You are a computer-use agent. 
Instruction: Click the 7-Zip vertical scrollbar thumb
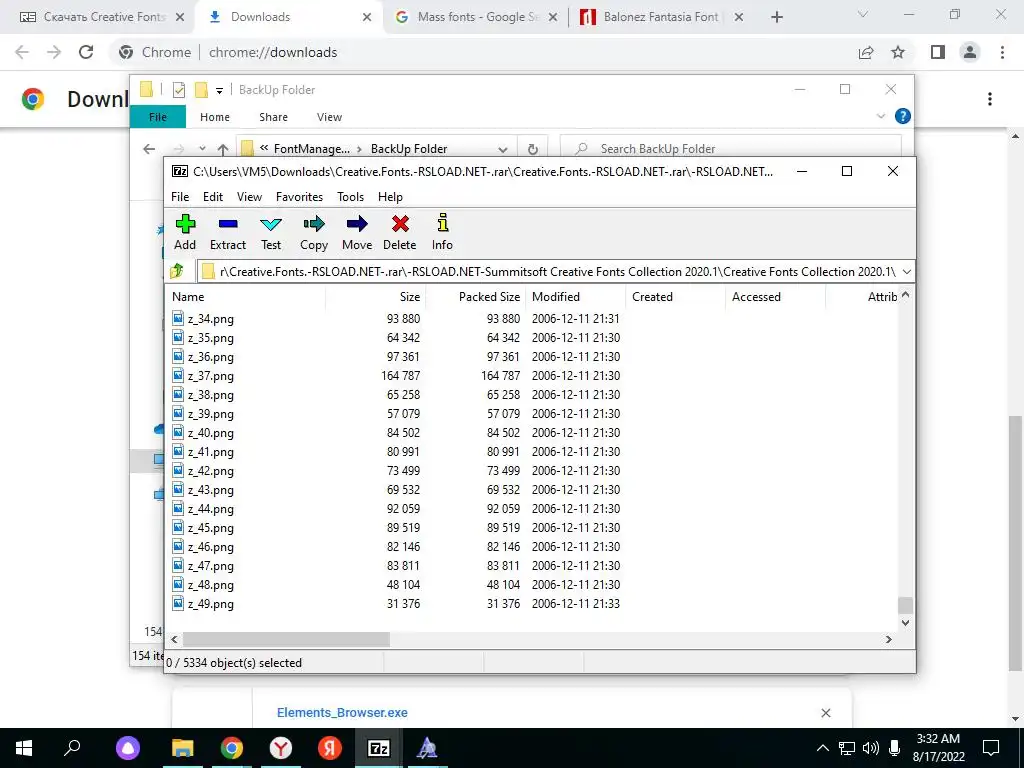905,605
